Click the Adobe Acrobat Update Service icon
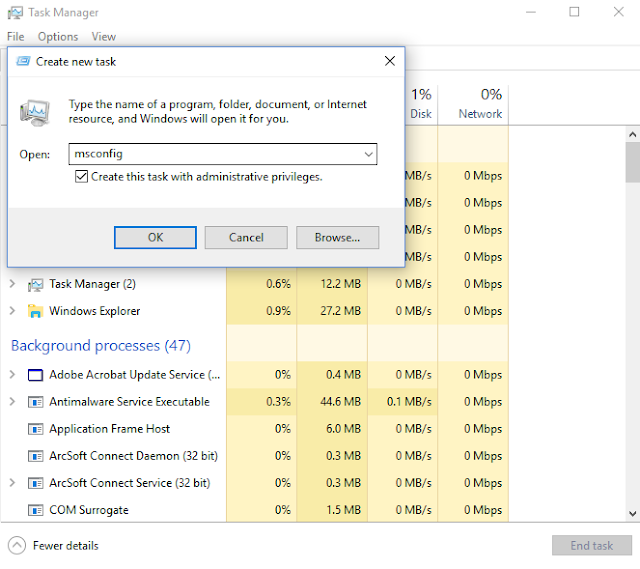 pos(36,375)
